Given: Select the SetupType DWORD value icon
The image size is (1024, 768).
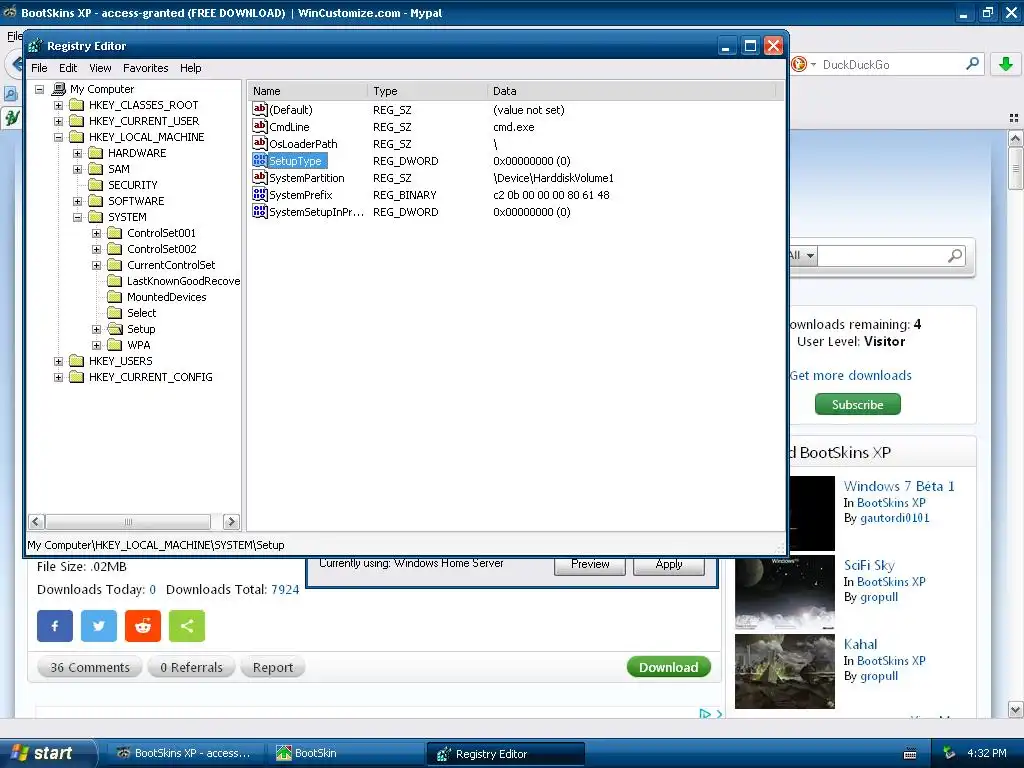Looking at the screenshot, I should point(260,161).
